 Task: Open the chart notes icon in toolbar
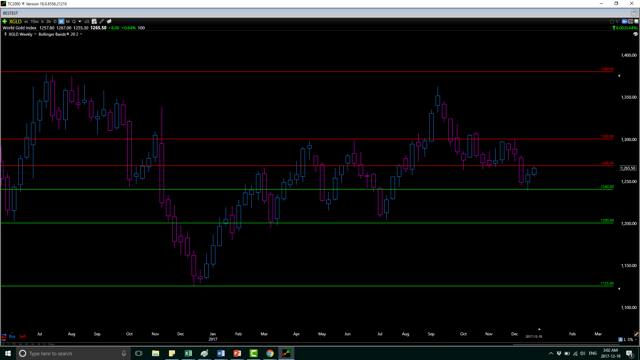point(94,21)
